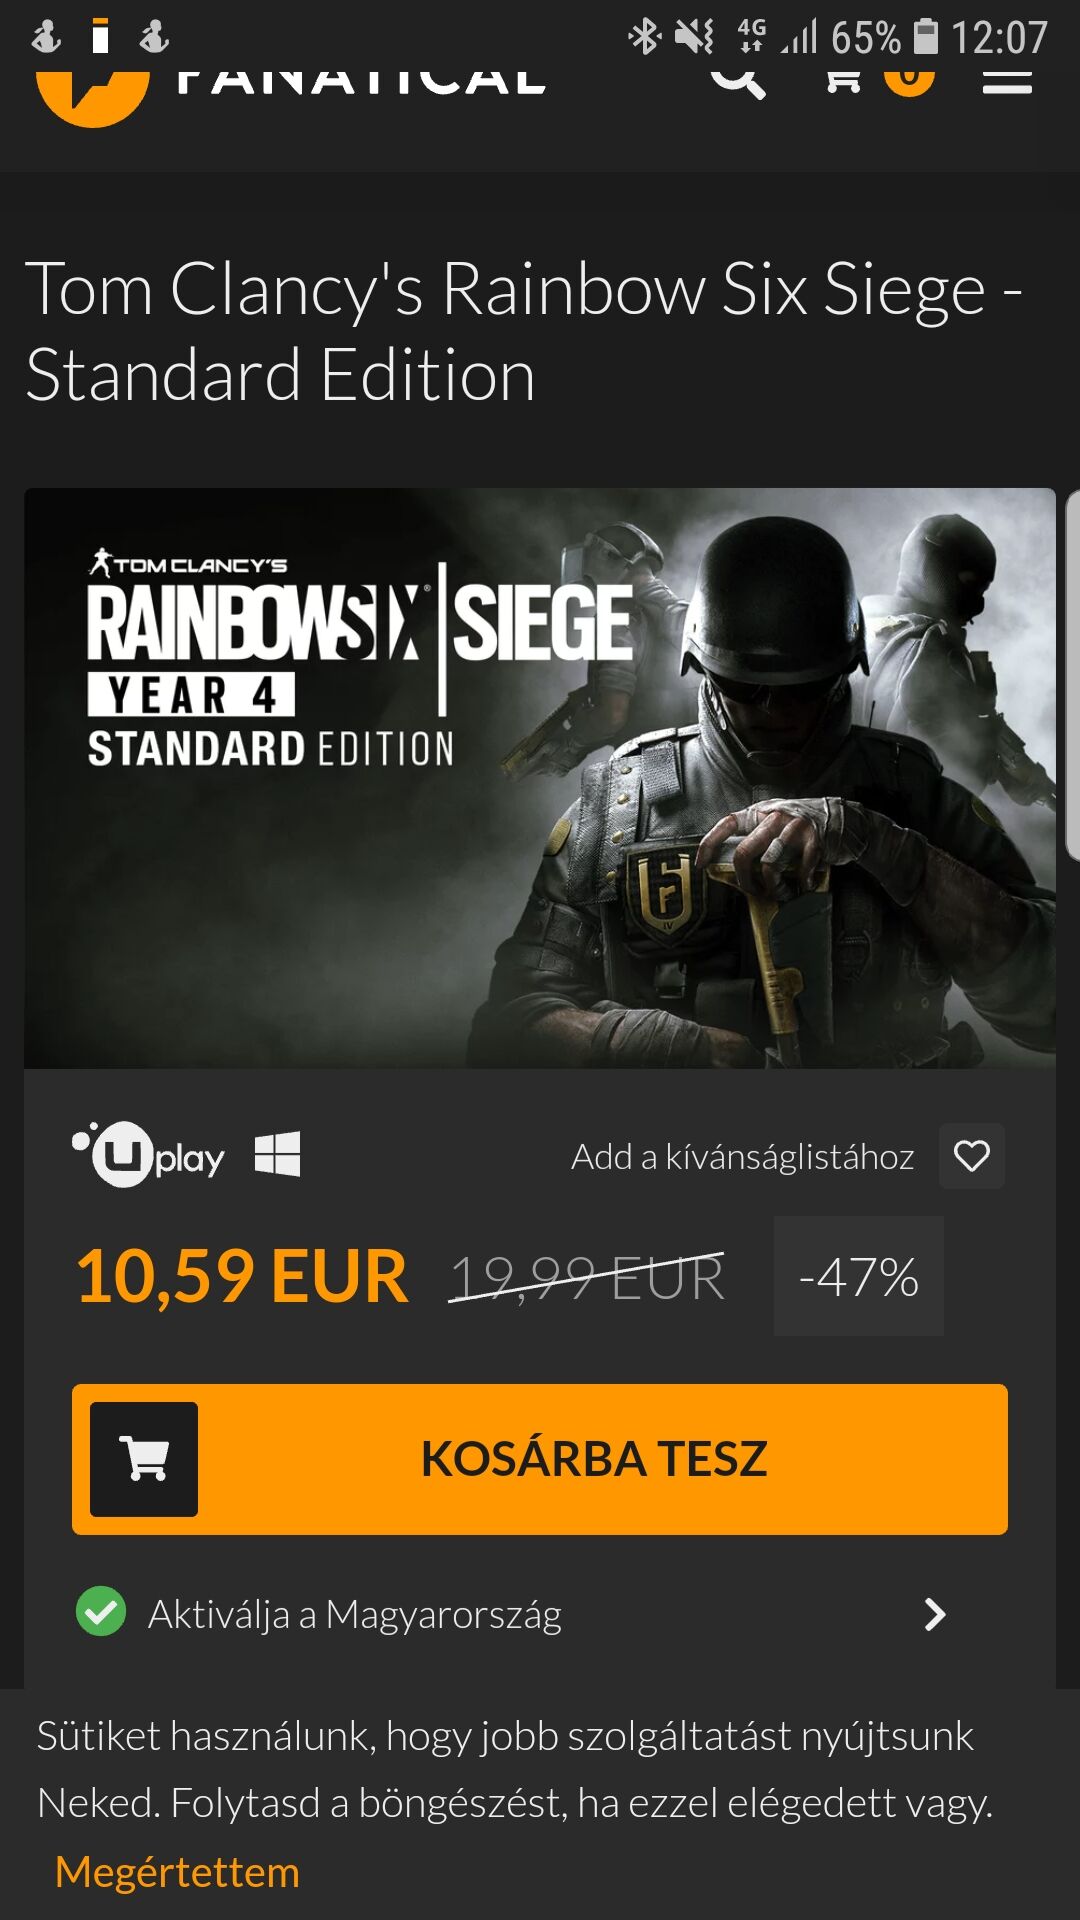Accept cookies with Megértettem link
1080x1920 pixels.
pyautogui.click(x=177, y=1872)
